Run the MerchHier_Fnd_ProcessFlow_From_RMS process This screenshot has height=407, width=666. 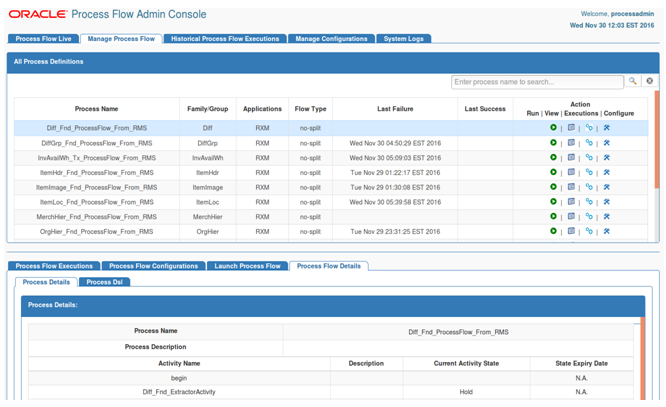click(x=553, y=216)
